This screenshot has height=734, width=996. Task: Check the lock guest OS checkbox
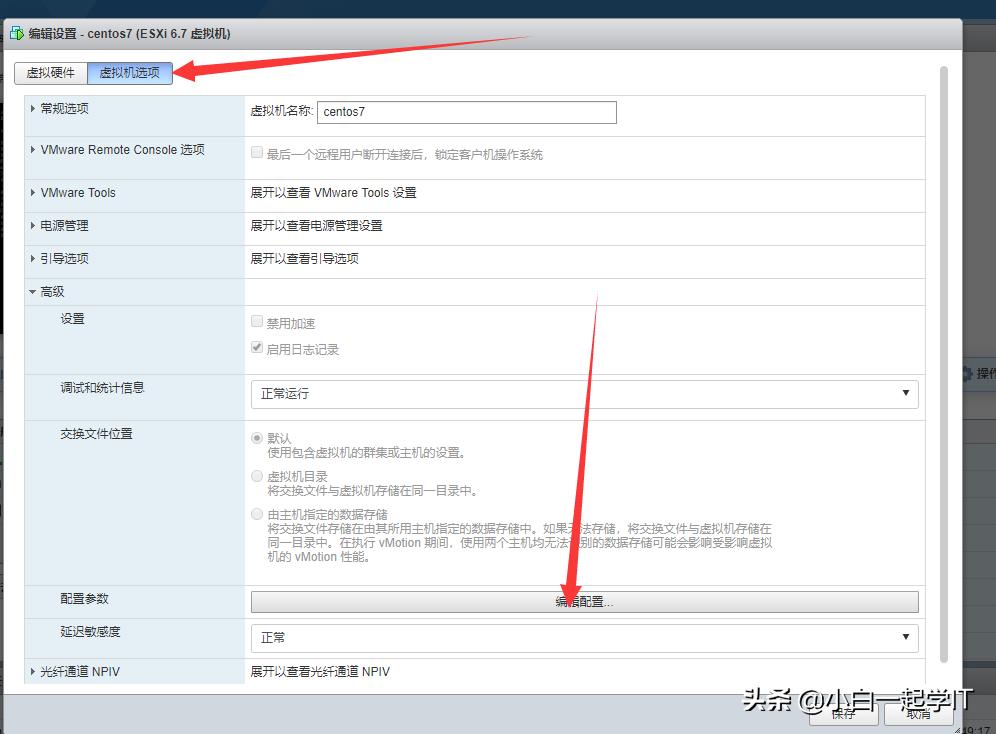[x=258, y=153]
